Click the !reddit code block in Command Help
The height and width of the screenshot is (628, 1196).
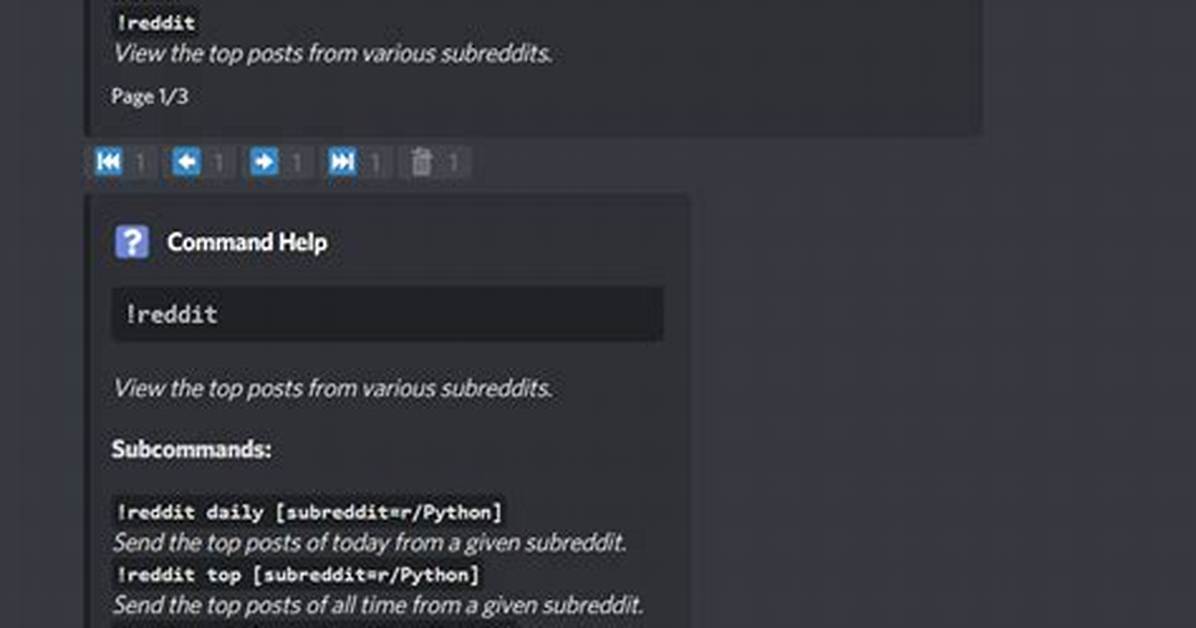(387, 314)
